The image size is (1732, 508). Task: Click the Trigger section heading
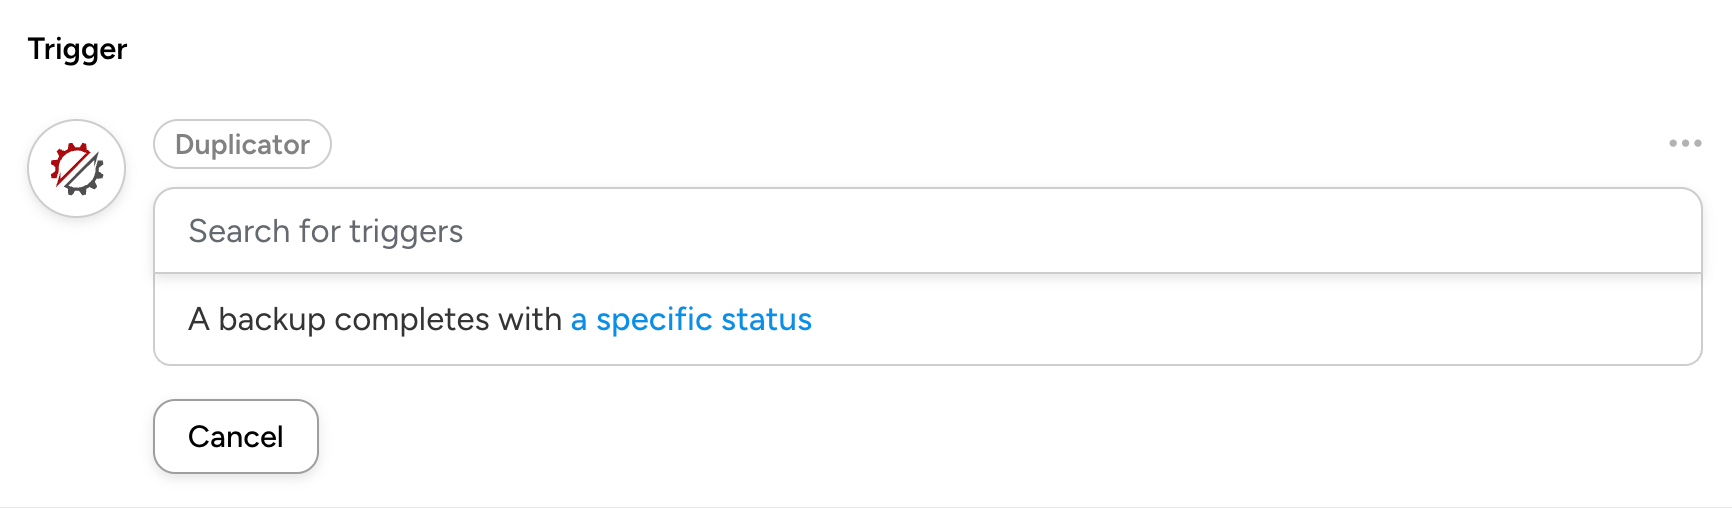(x=78, y=49)
